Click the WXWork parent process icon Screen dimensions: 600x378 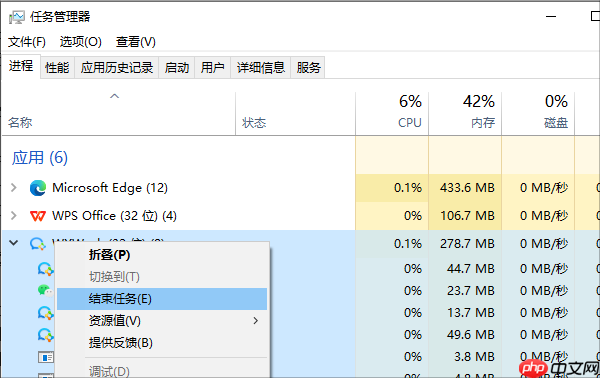(x=38, y=244)
